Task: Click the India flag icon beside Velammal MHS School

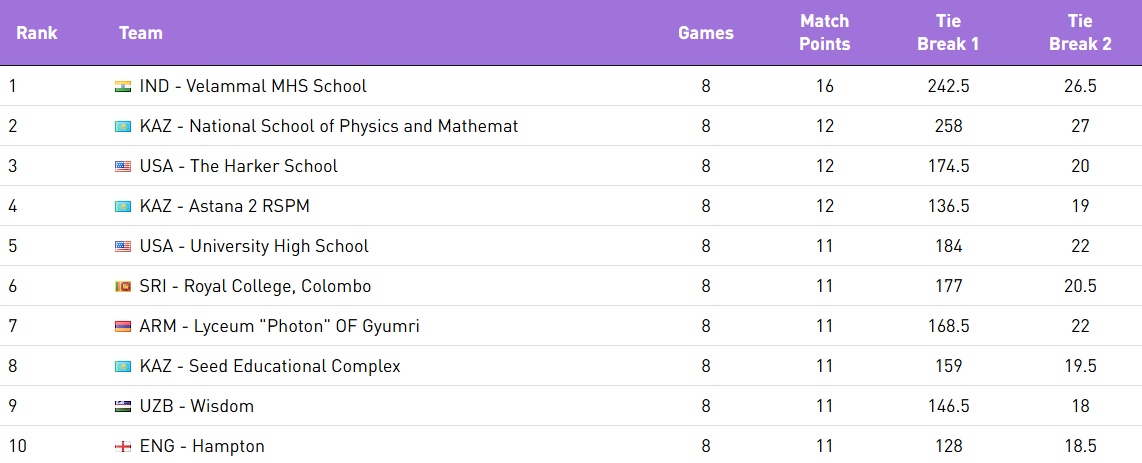Action: [x=123, y=87]
